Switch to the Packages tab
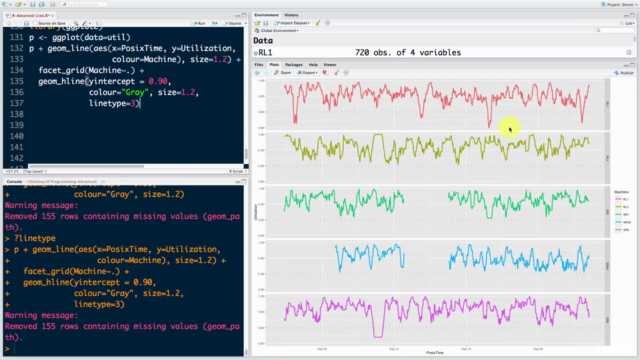640x360 pixels. [293, 65]
